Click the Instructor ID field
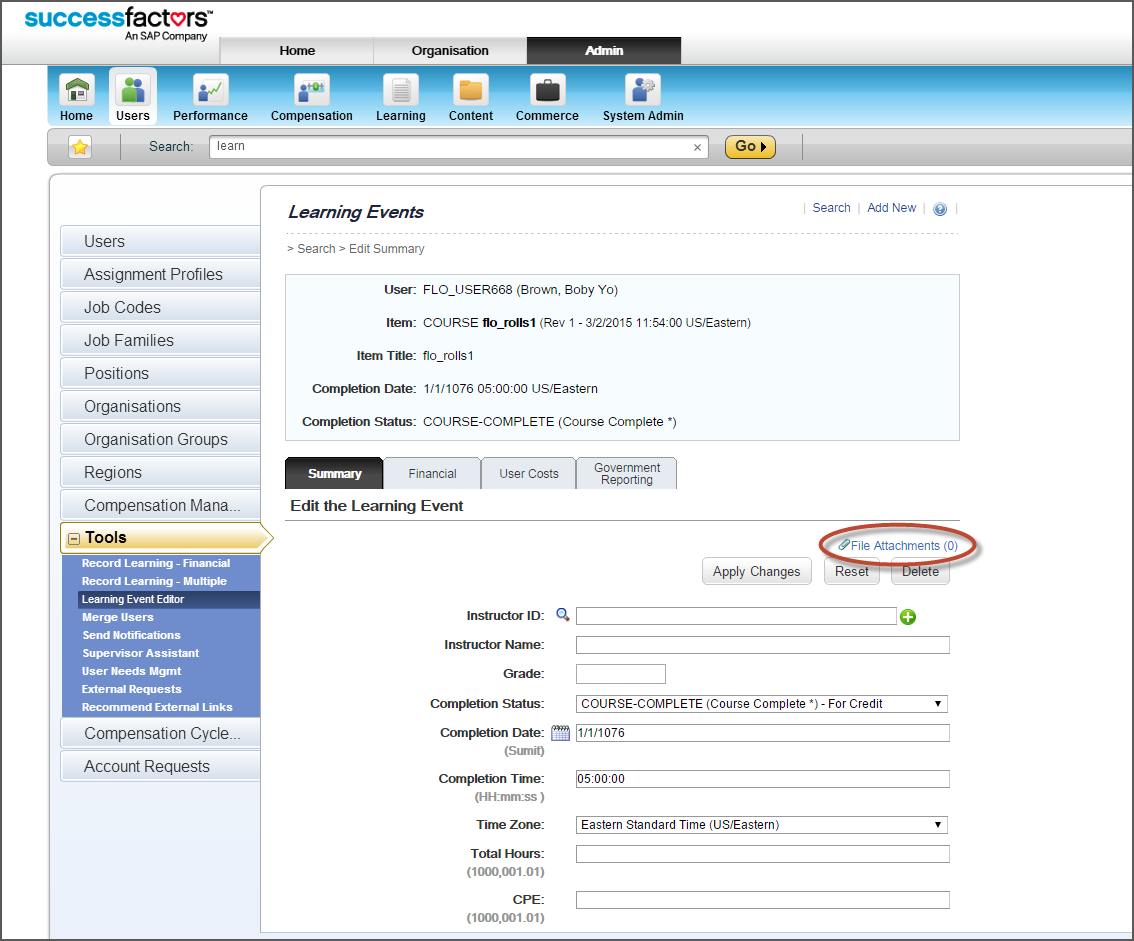1134x941 pixels. click(736, 616)
